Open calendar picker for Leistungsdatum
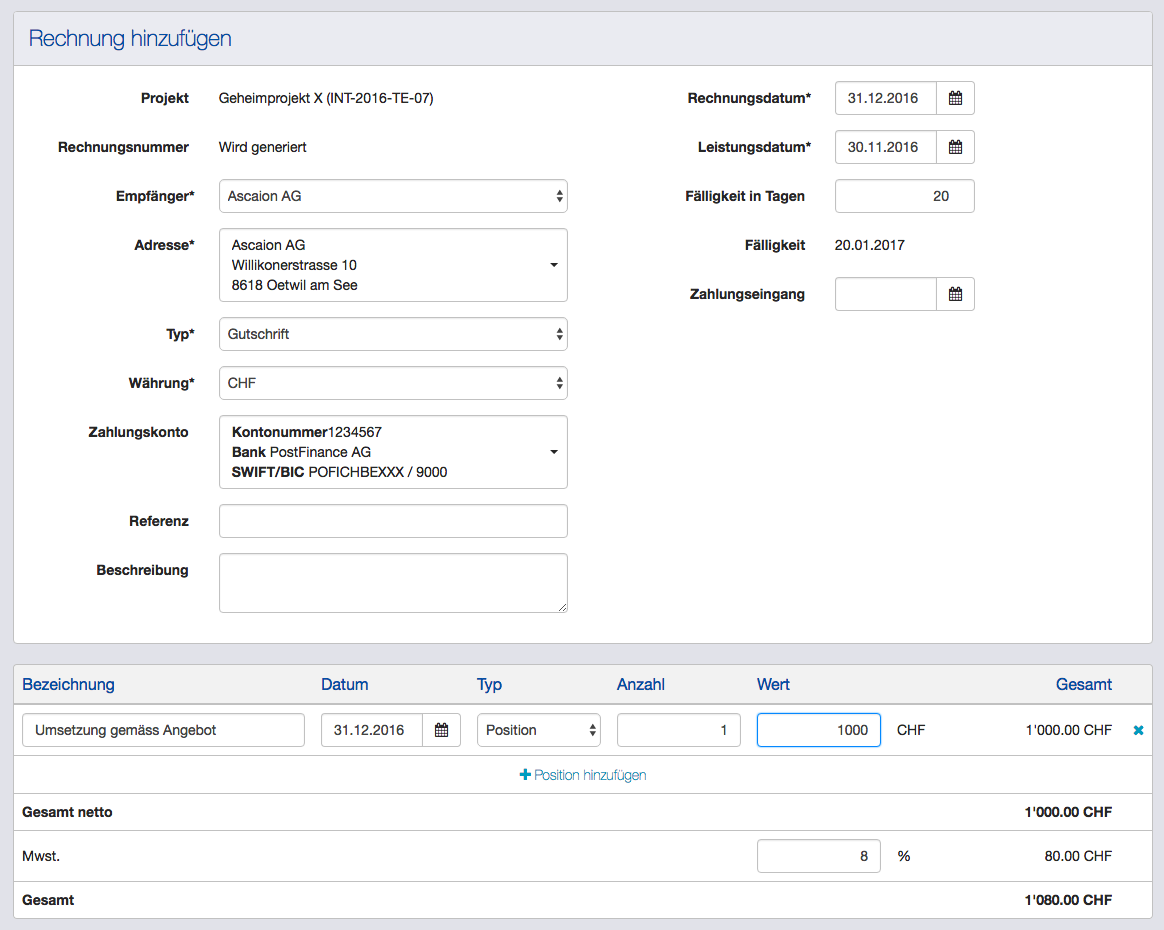Screen dimensions: 1164x930 955,147
